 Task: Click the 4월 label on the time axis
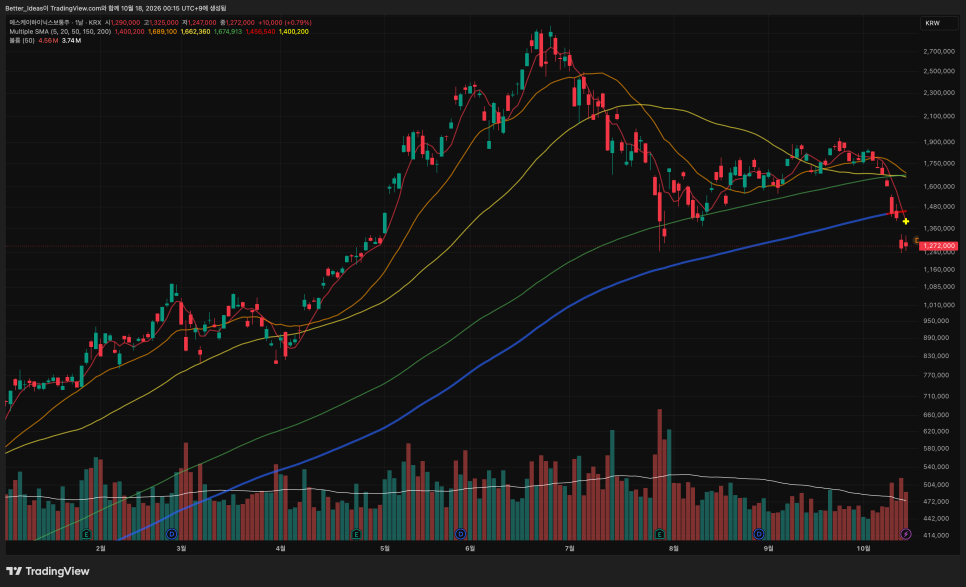pos(280,548)
